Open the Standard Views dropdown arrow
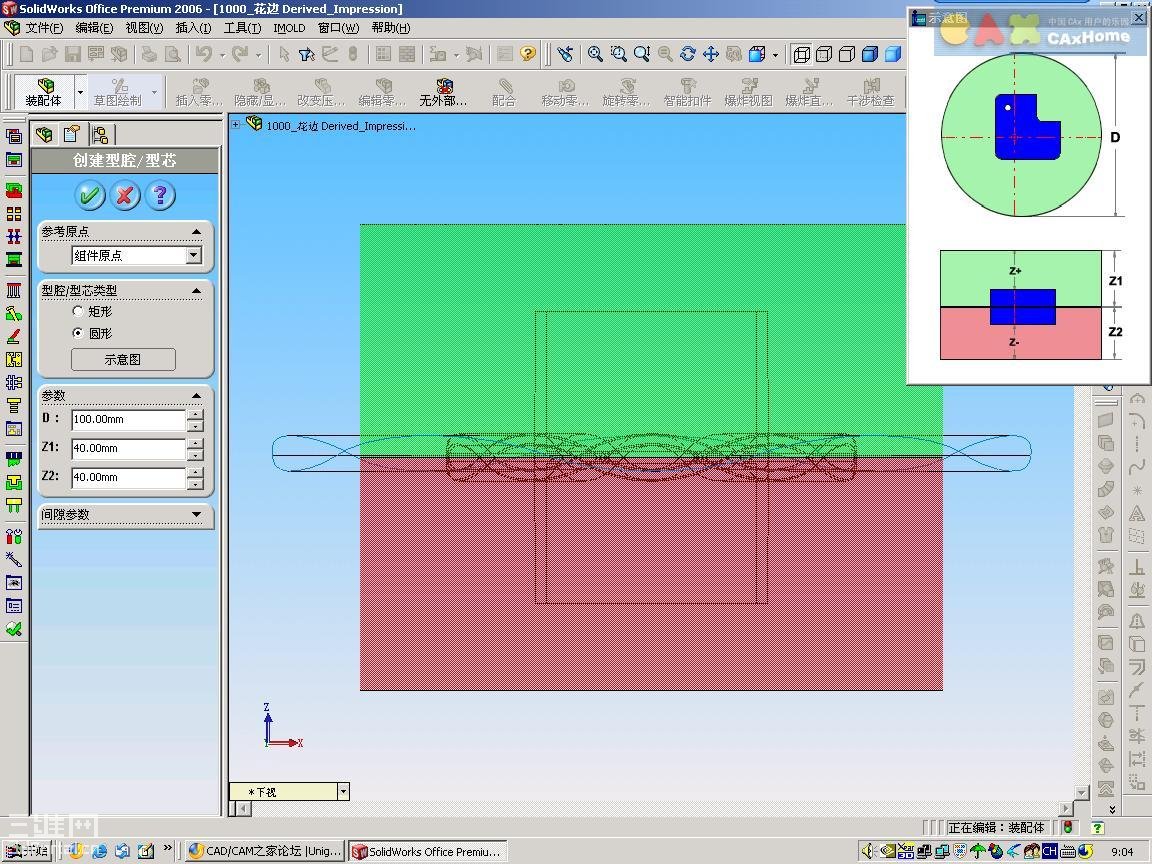Viewport: 1152px width, 864px height. click(775, 54)
